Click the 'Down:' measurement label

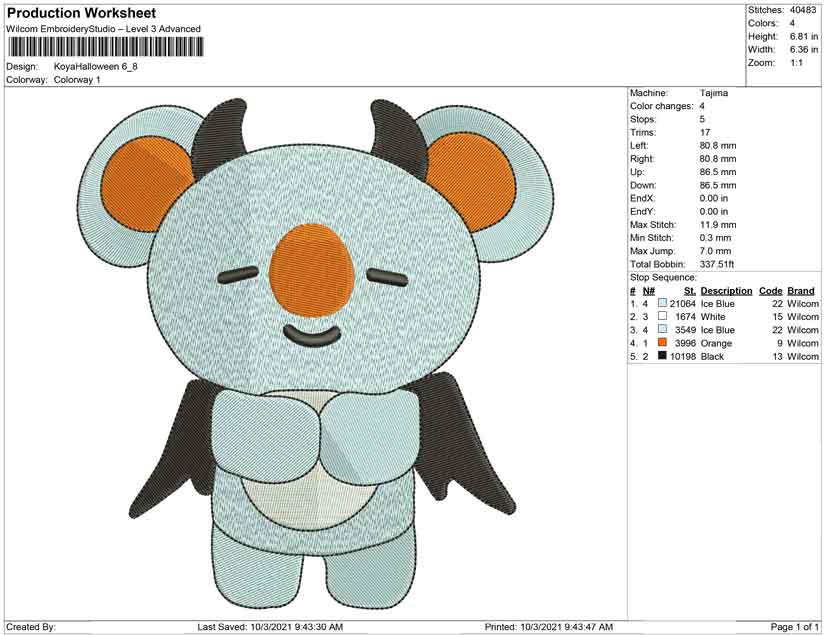(643, 185)
